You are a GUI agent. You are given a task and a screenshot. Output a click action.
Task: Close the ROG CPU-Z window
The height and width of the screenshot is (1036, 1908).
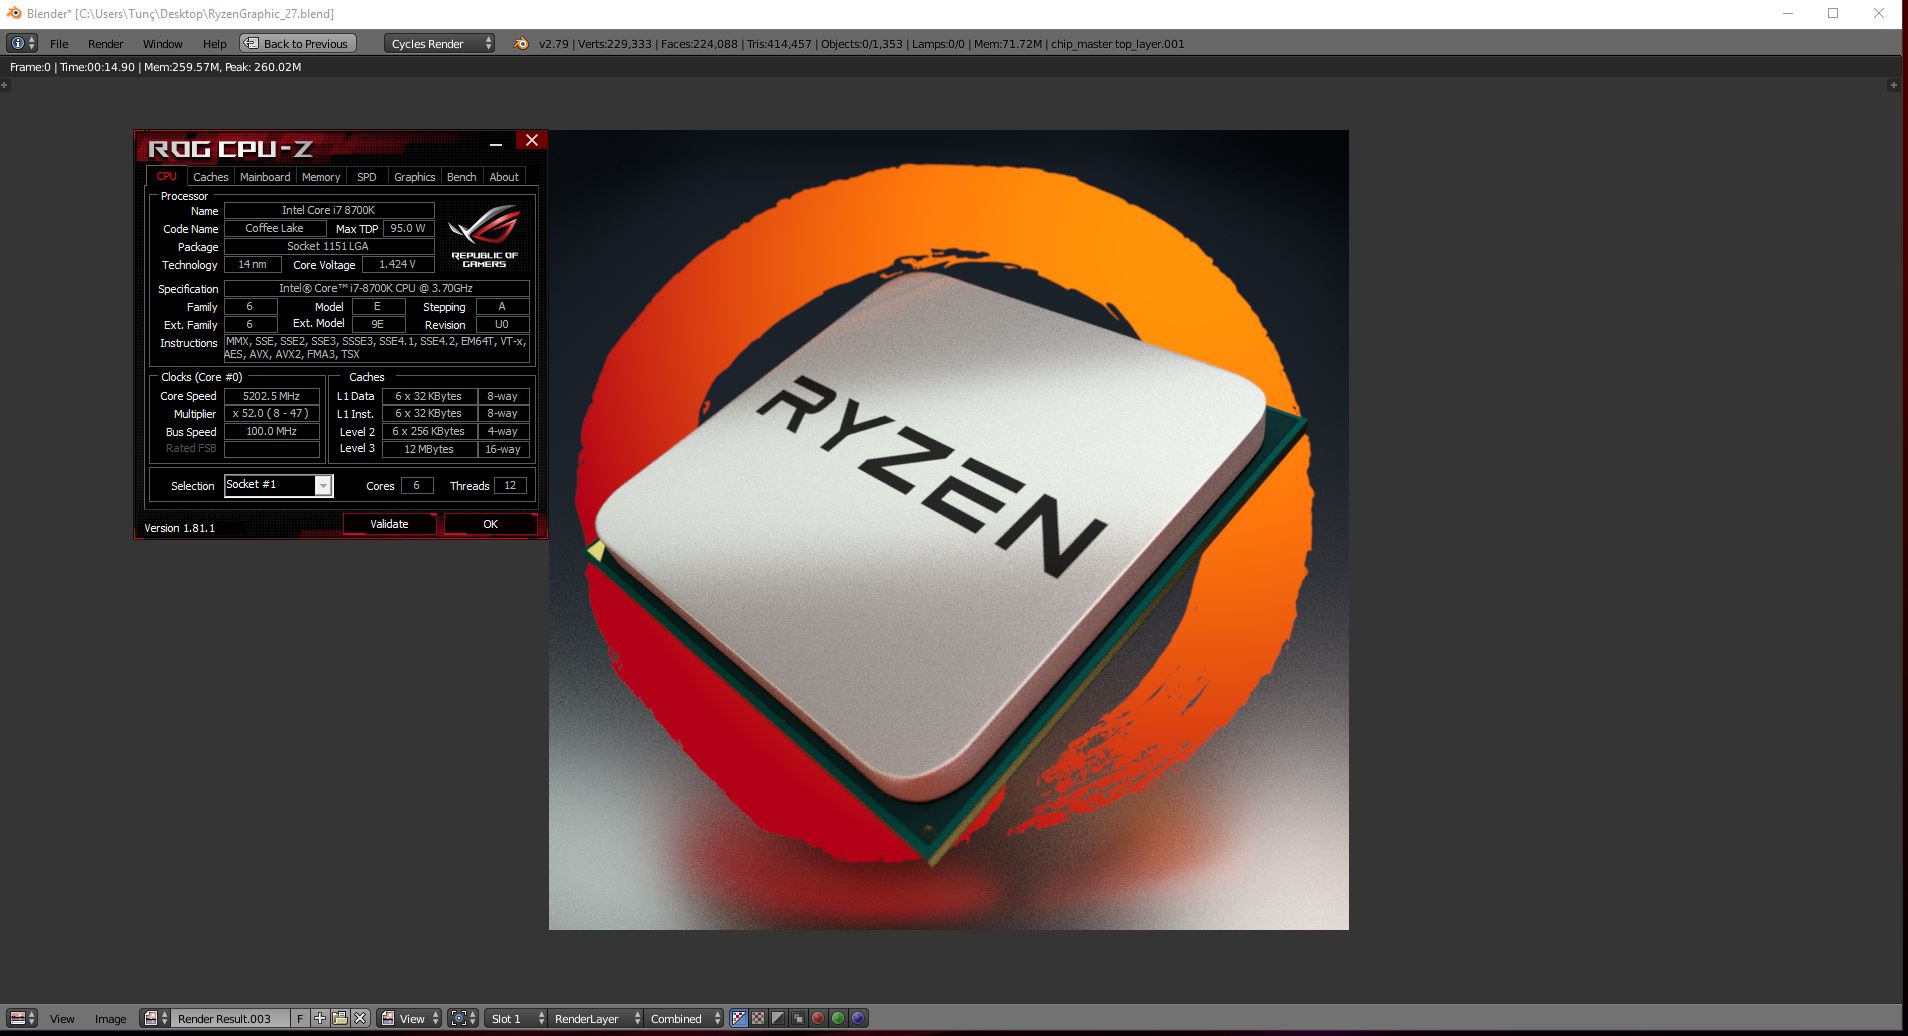pos(532,140)
